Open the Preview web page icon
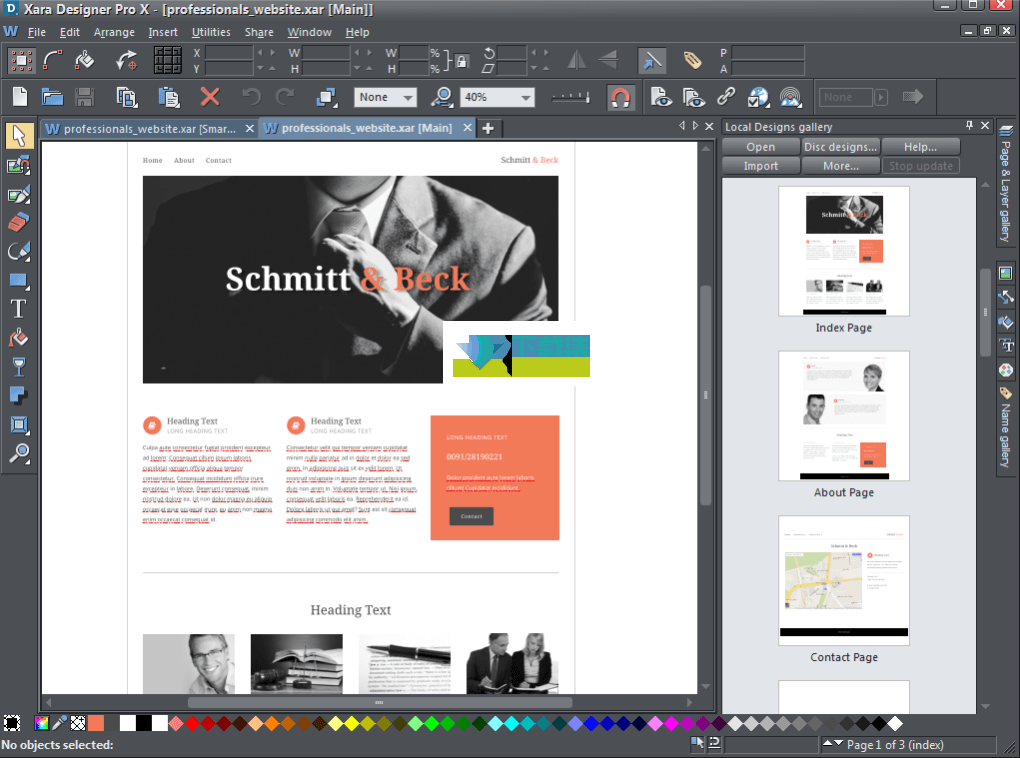This screenshot has width=1020, height=758. pos(659,97)
